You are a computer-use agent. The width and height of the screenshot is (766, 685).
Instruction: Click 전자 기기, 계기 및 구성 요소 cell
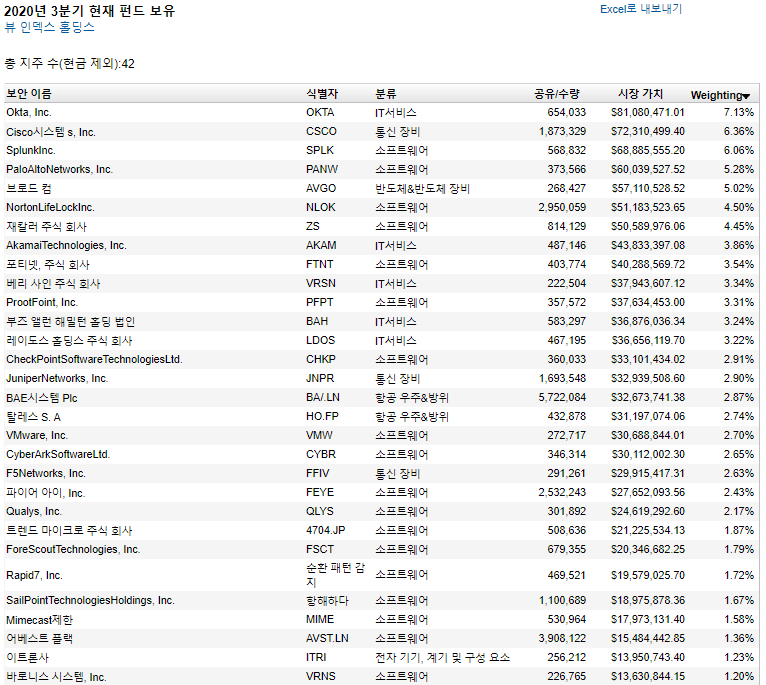click(442, 658)
